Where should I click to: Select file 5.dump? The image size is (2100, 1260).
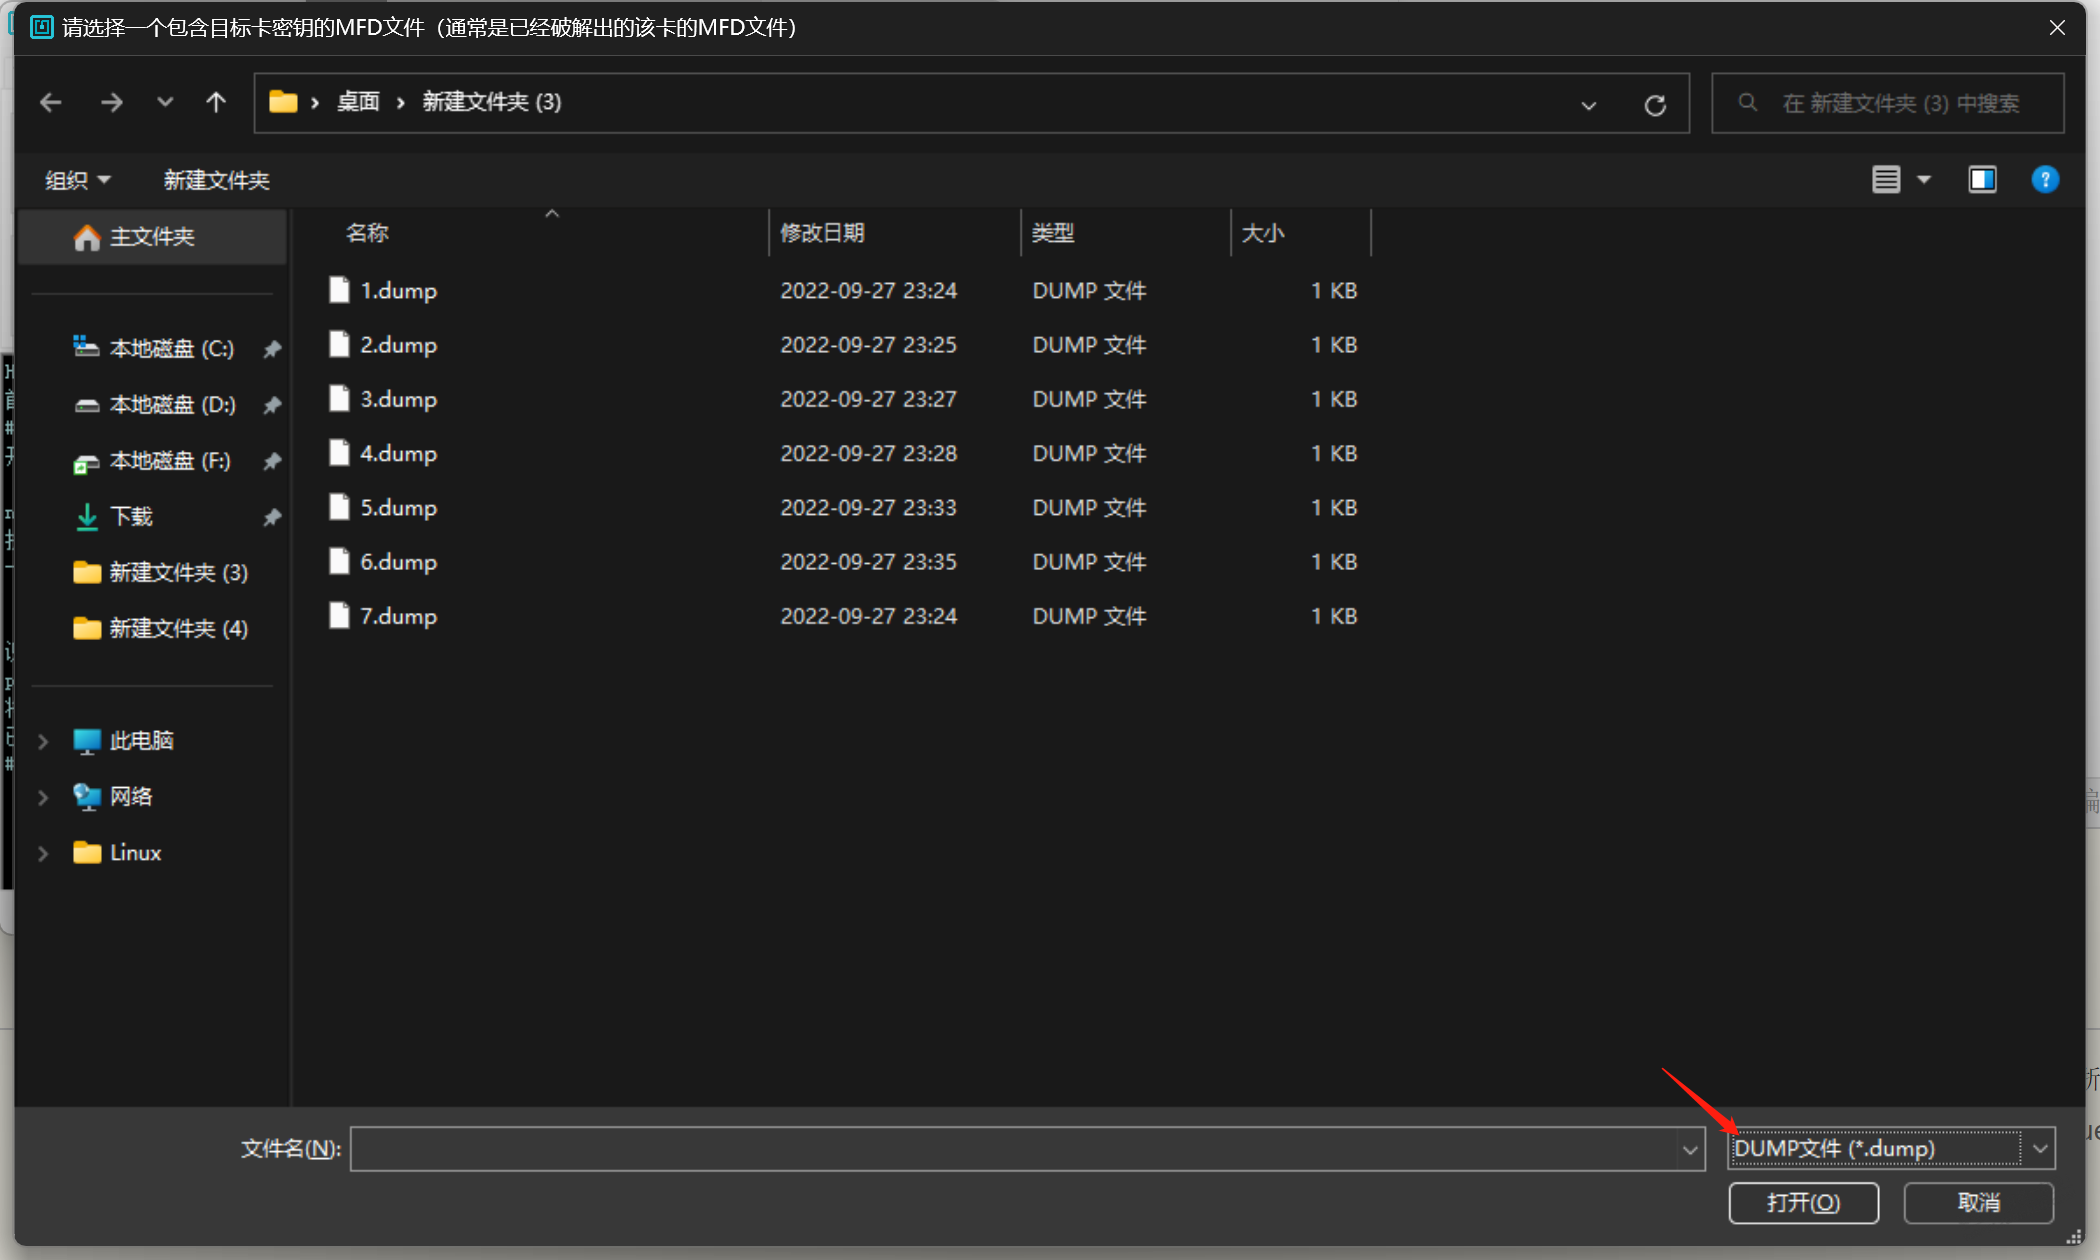(x=398, y=508)
